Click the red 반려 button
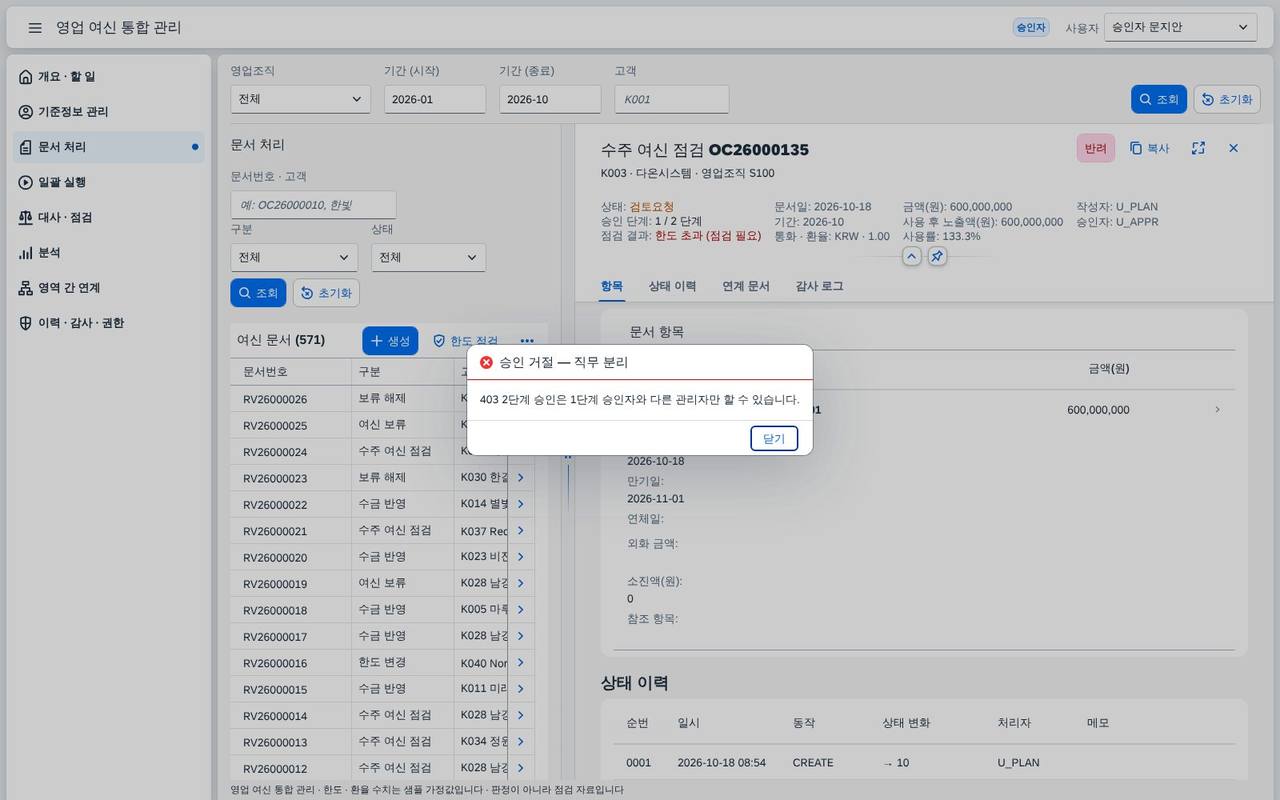1280x800 pixels. point(1096,148)
